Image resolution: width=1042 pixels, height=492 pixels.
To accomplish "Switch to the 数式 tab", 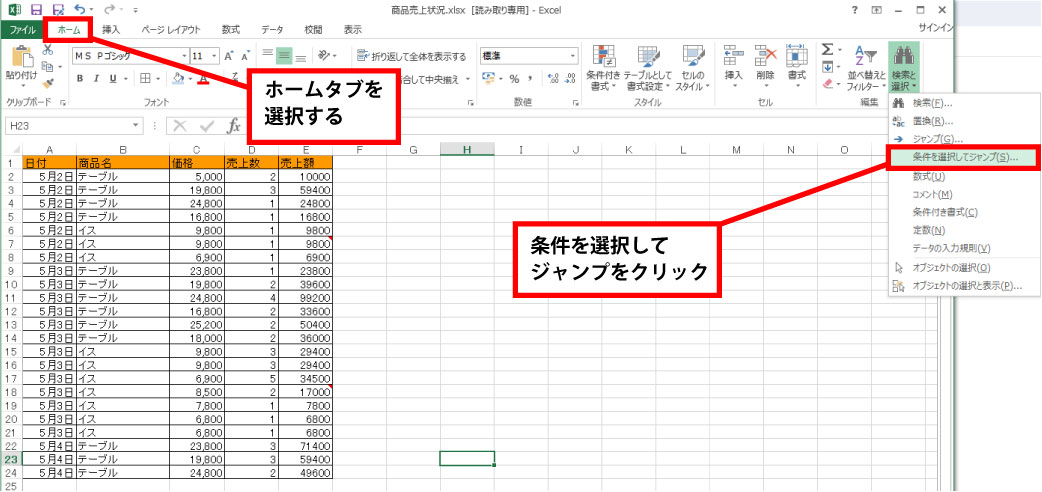I will 231,30.
